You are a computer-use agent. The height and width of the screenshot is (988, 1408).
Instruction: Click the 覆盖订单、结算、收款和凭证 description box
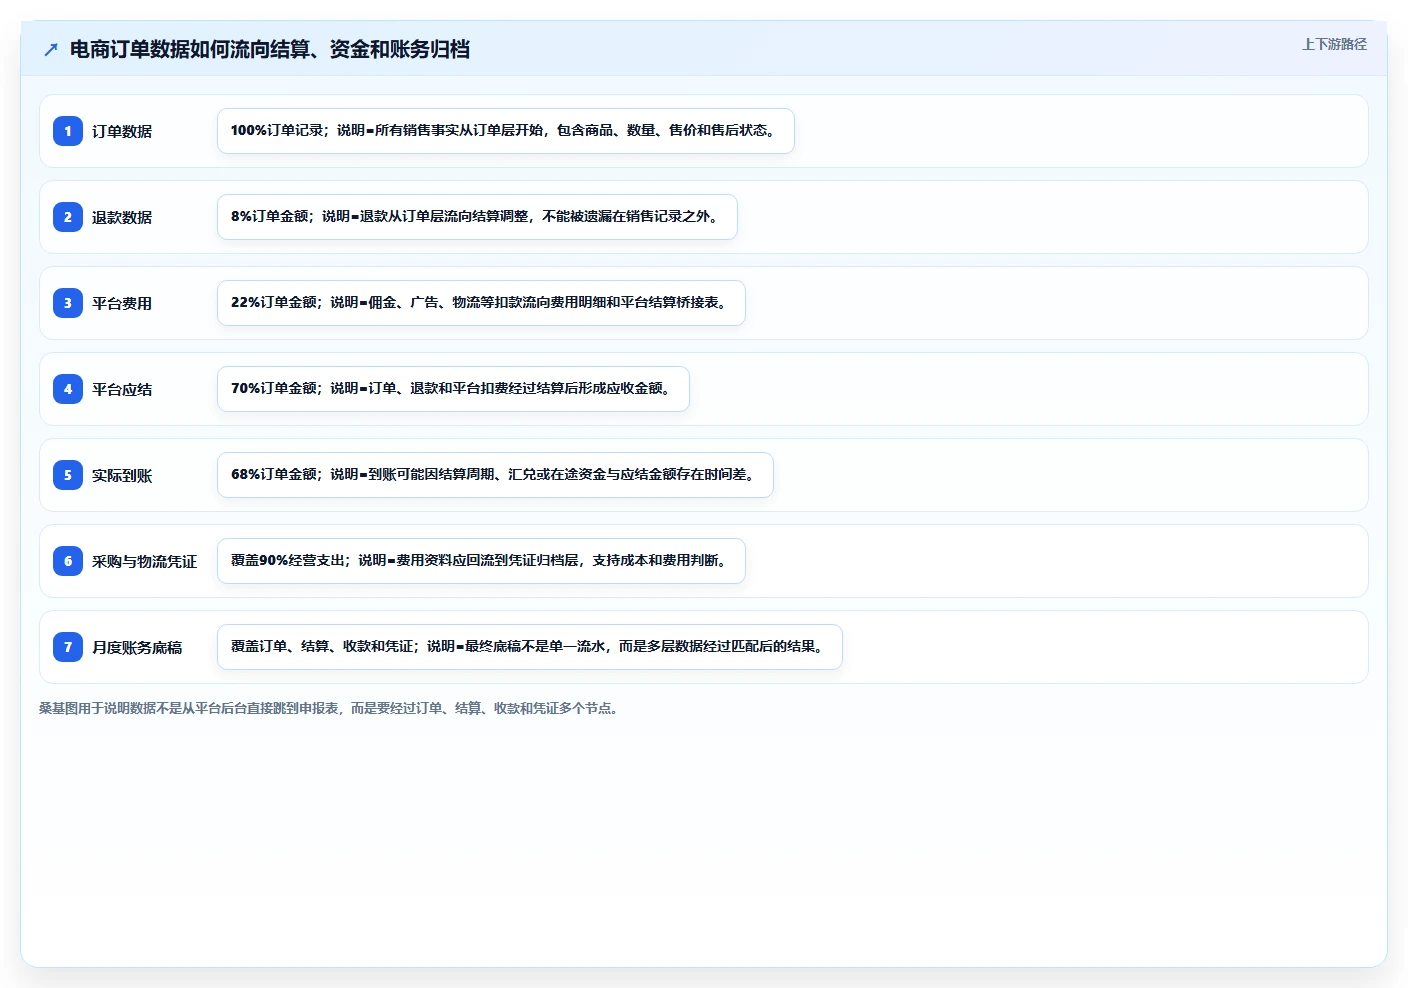click(530, 647)
